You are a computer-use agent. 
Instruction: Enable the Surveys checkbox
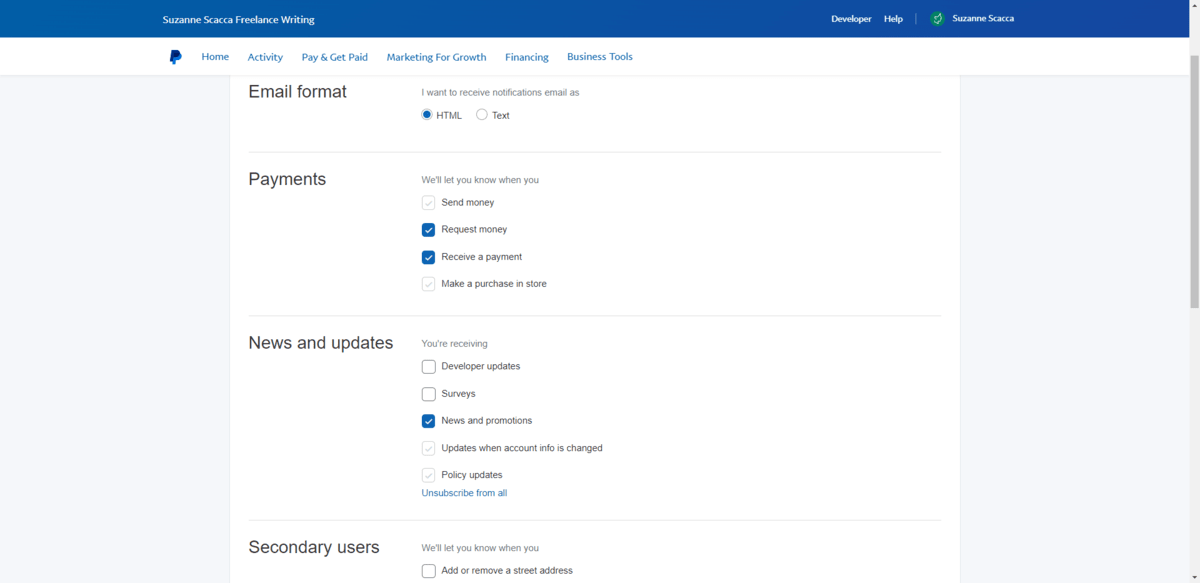pos(428,394)
